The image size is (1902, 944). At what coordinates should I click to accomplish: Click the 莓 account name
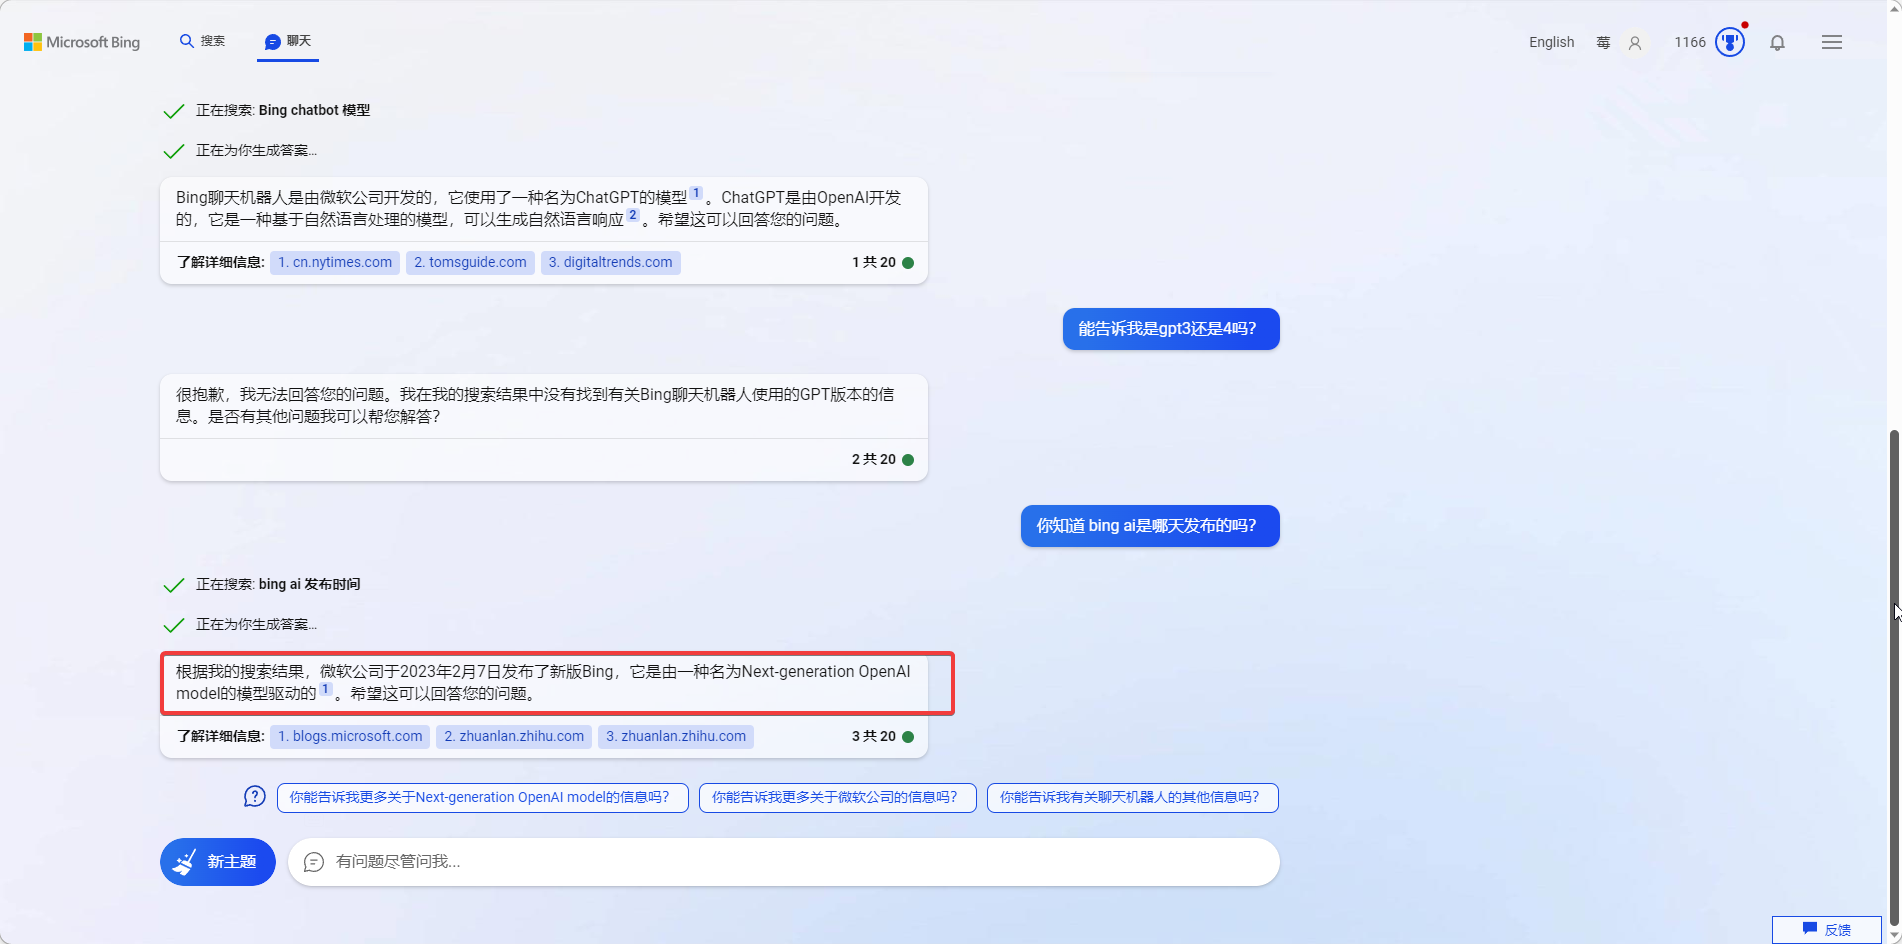1603,43
